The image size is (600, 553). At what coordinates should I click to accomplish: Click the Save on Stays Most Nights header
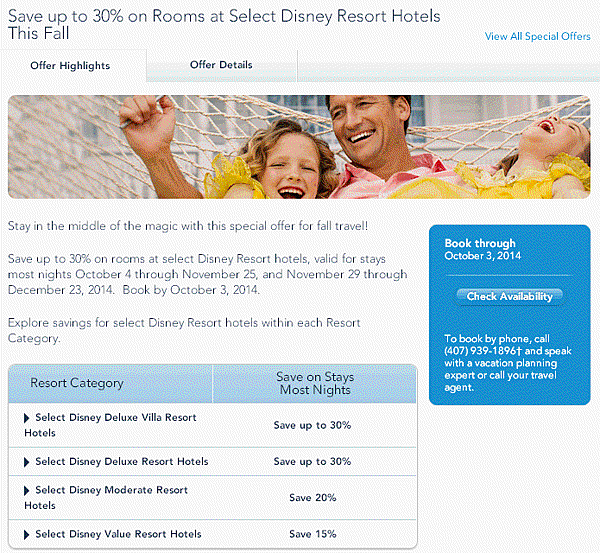314,384
